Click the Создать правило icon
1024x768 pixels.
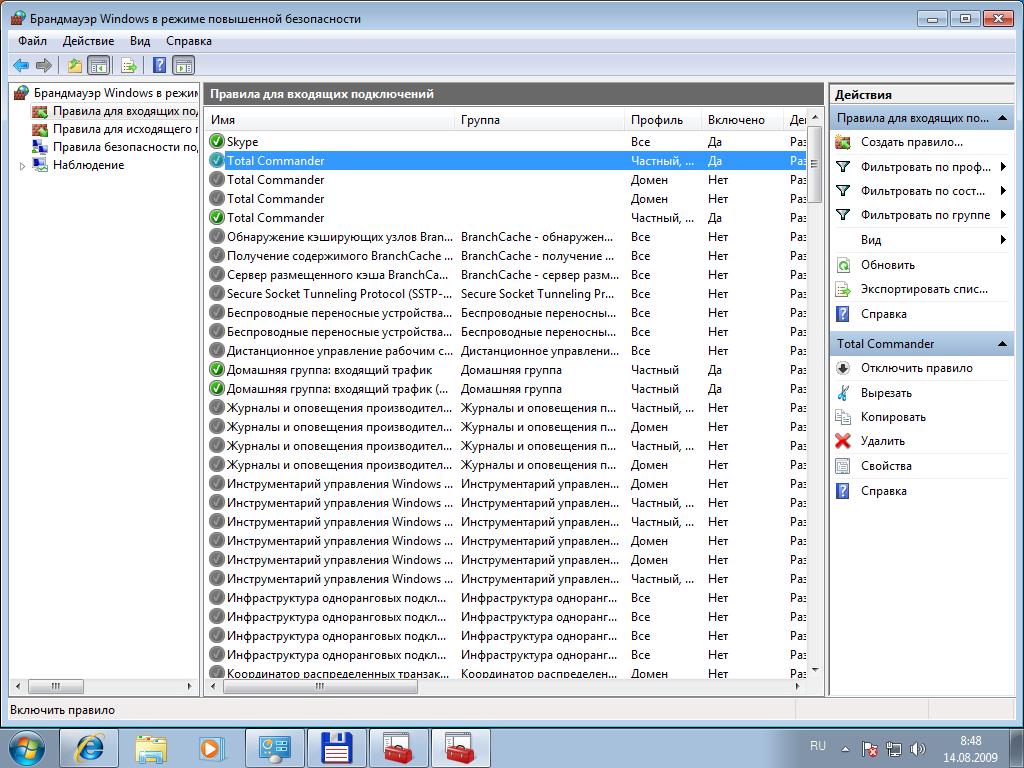click(x=843, y=142)
